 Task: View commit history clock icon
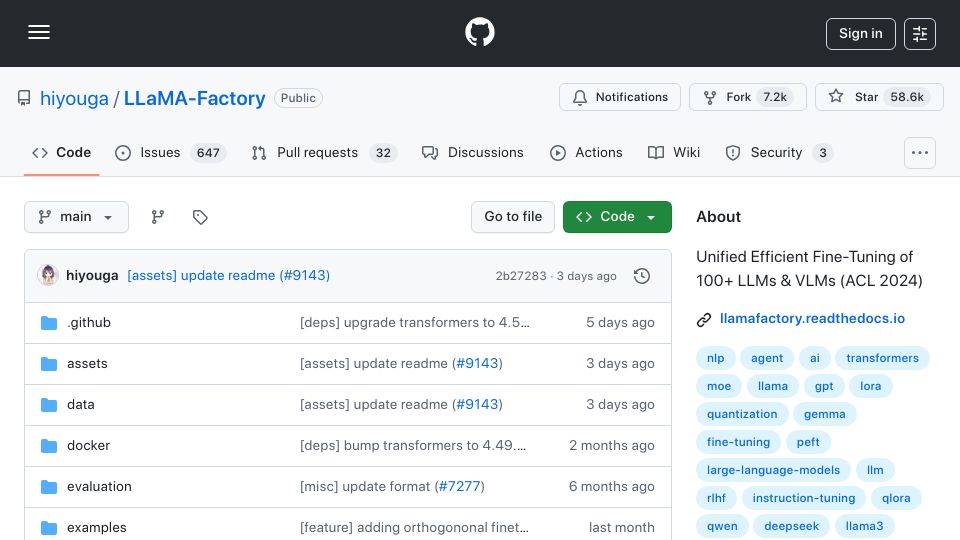point(642,276)
